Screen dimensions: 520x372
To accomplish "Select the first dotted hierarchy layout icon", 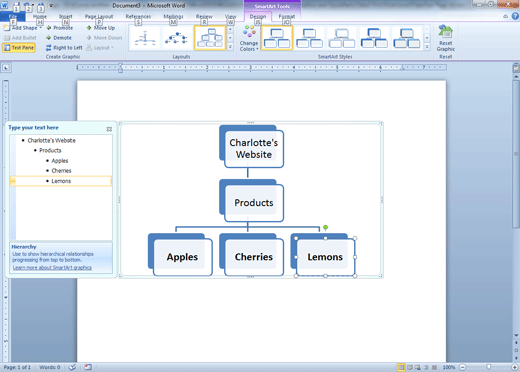I will click(x=145, y=38).
